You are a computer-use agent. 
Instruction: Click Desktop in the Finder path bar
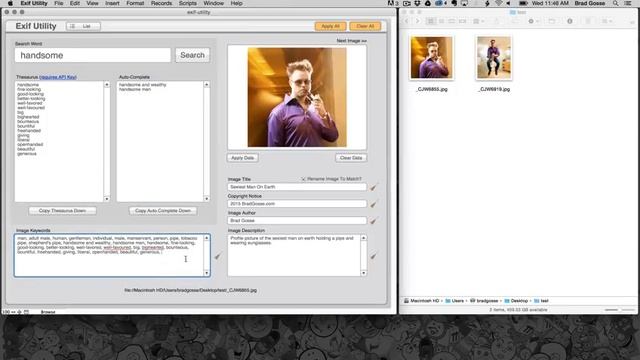[x=516, y=301]
